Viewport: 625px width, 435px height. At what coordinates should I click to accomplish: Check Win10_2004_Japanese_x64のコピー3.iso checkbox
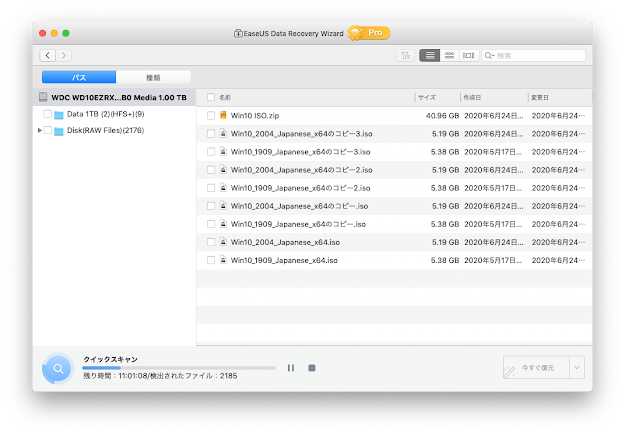click(211, 134)
